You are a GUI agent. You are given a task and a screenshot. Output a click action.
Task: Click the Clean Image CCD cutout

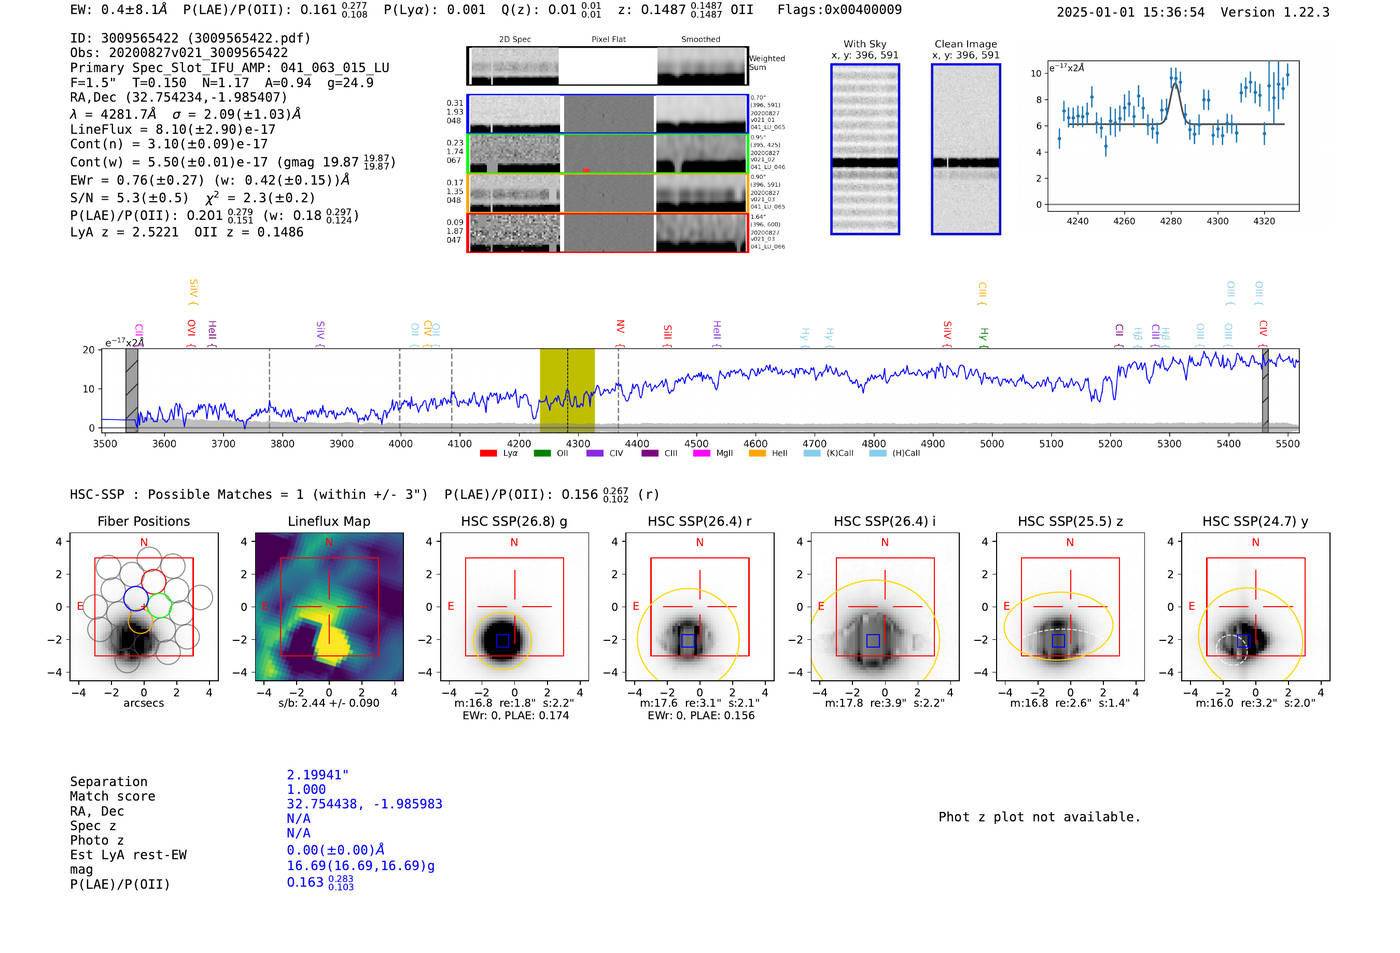click(x=966, y=149)
